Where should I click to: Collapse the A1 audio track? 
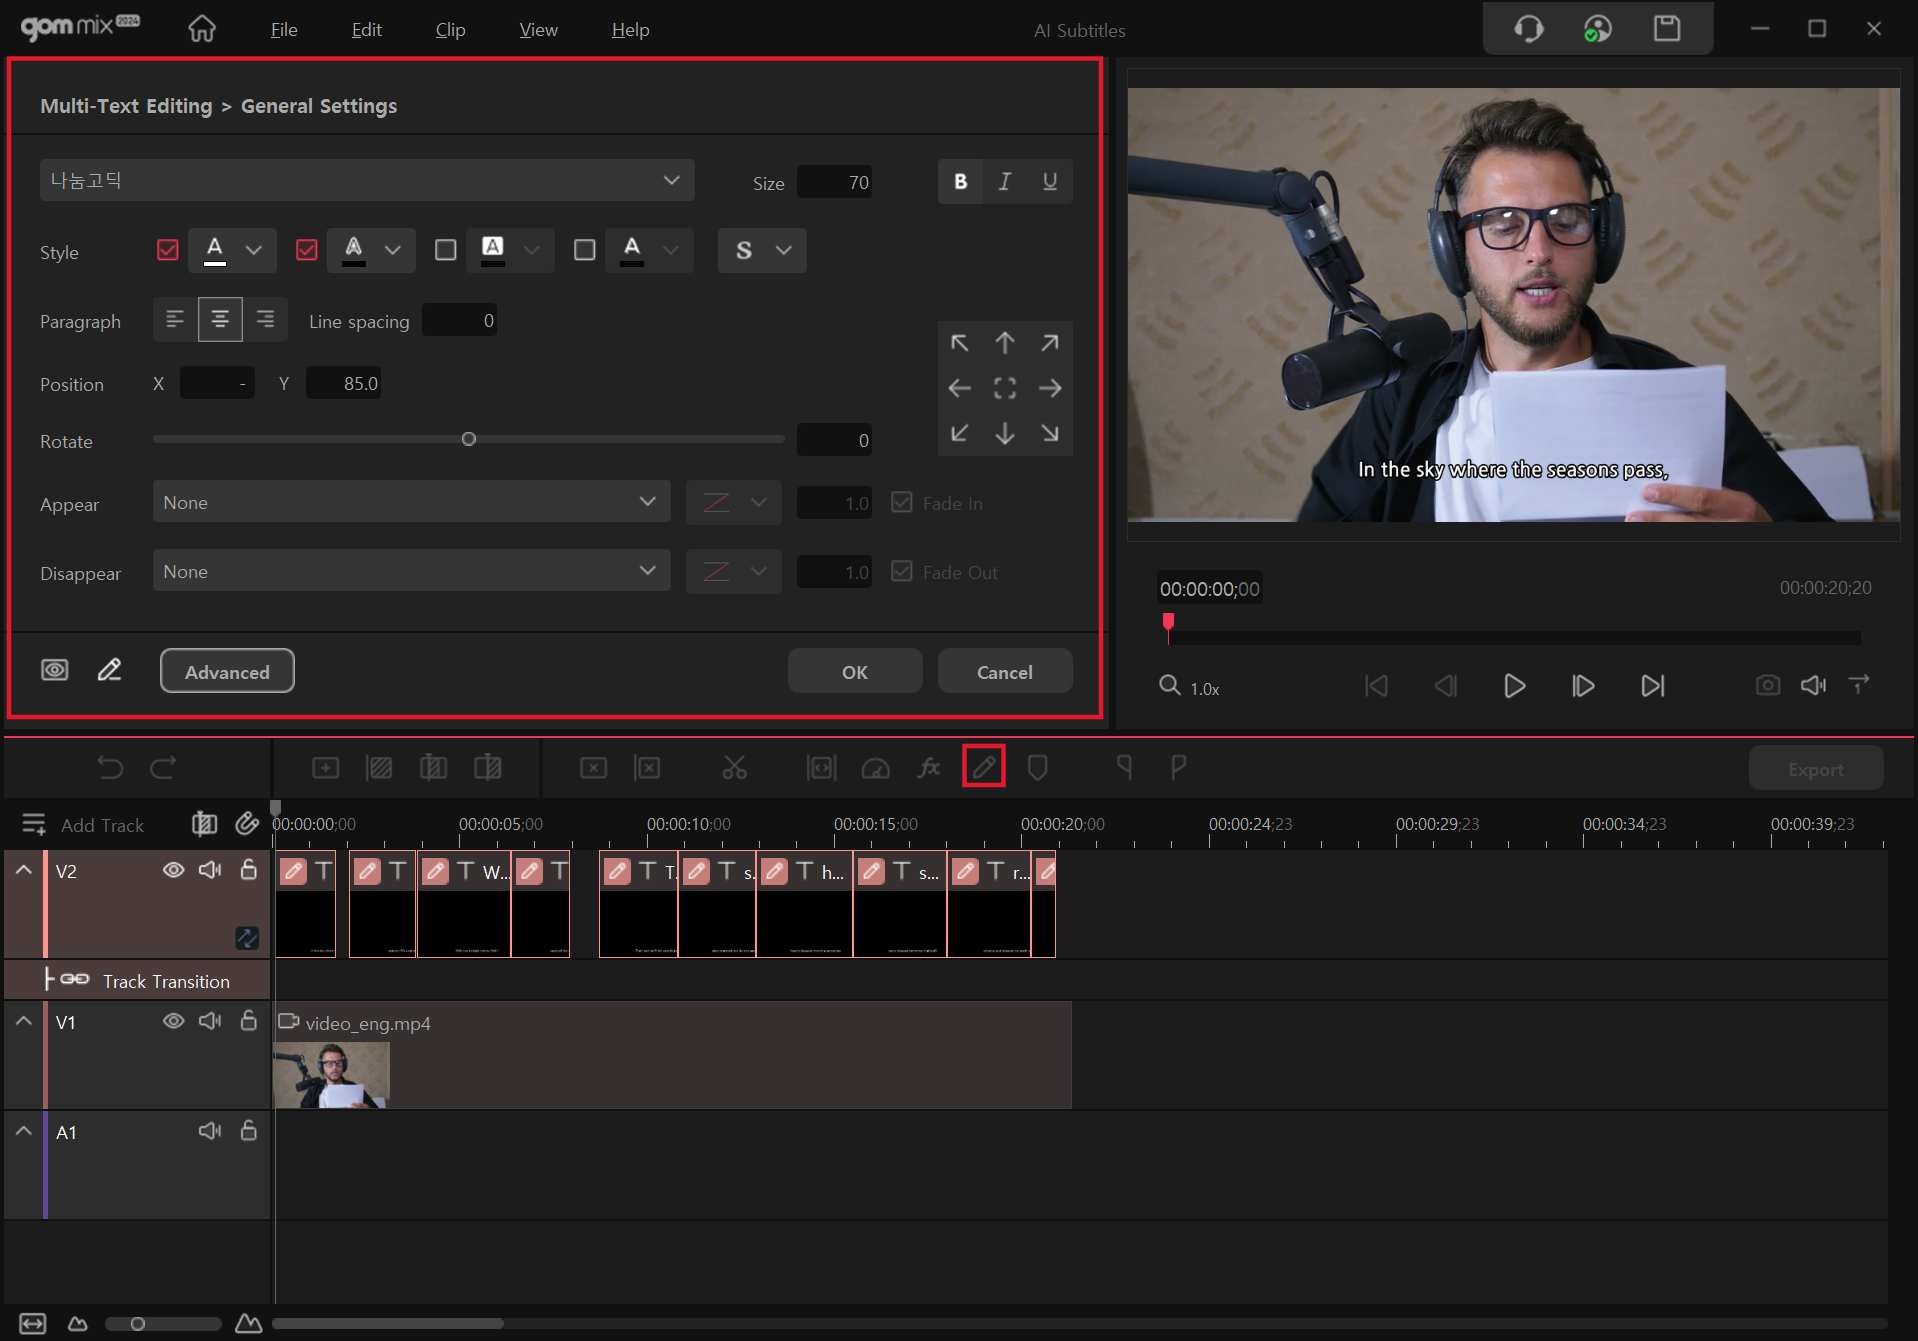24,1131
